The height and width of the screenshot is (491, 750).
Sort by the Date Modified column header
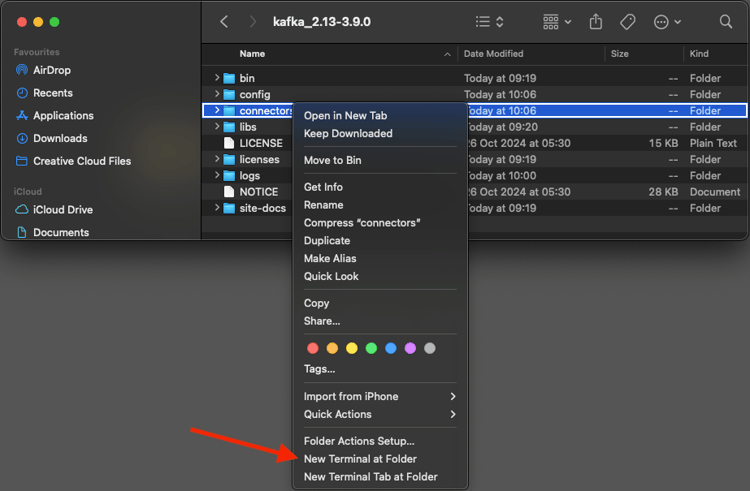tap(493, 54)
